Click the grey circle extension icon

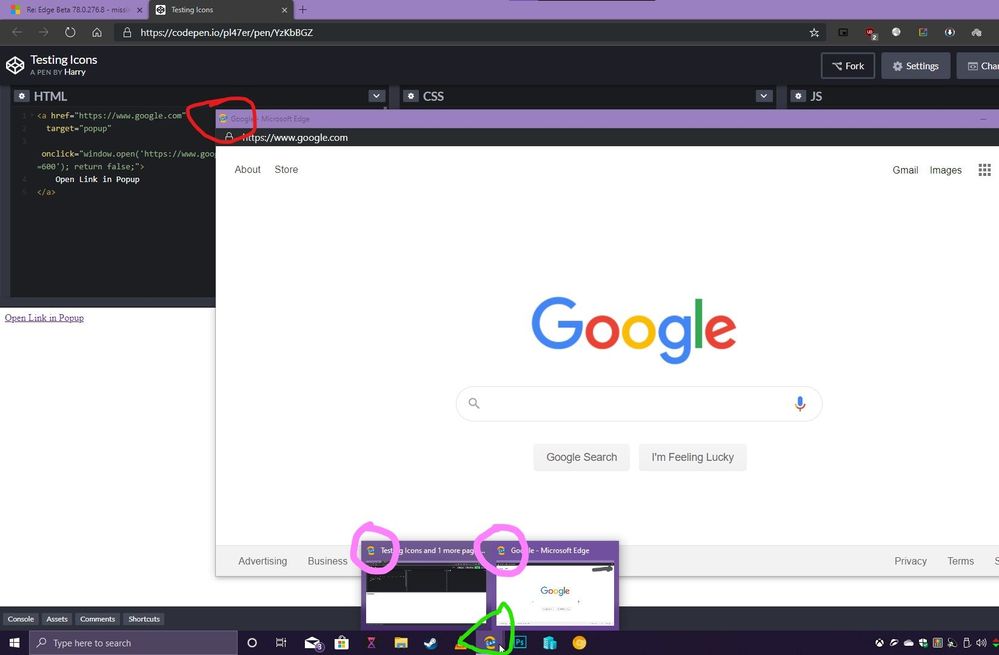pos(896,32)
